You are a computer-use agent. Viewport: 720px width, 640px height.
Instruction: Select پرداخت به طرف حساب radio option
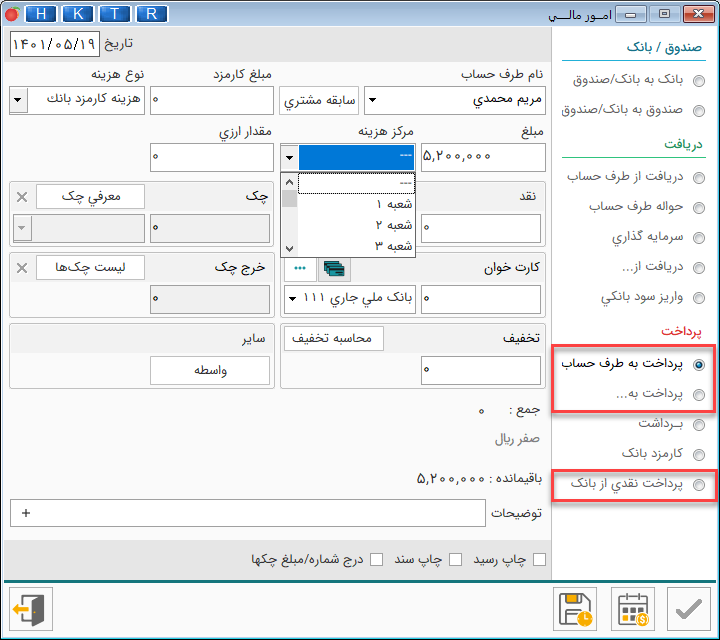(x=699, y=365)
